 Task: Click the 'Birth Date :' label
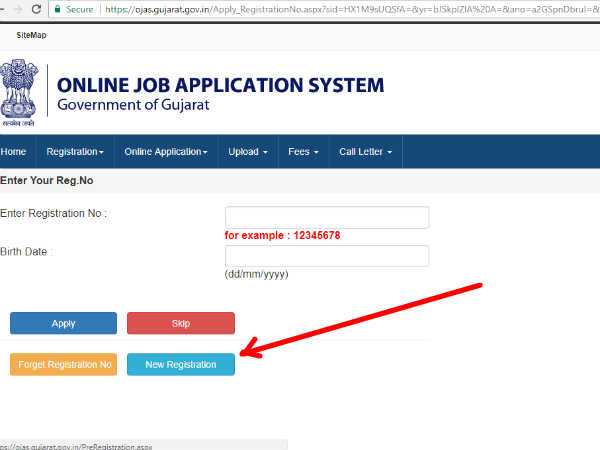point(26,252)
